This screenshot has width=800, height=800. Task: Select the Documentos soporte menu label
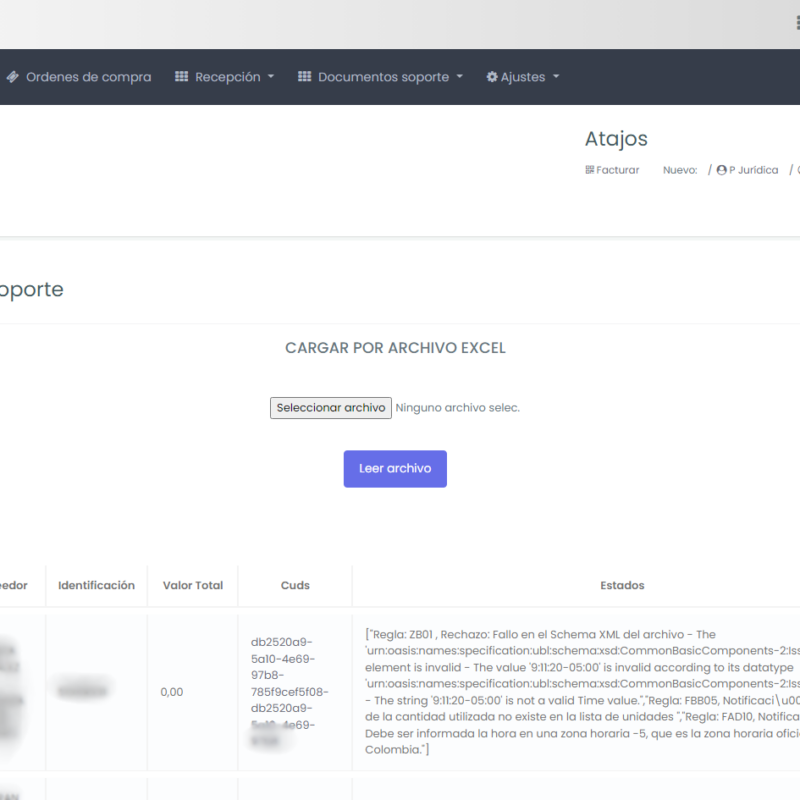[x=383, y=77]
